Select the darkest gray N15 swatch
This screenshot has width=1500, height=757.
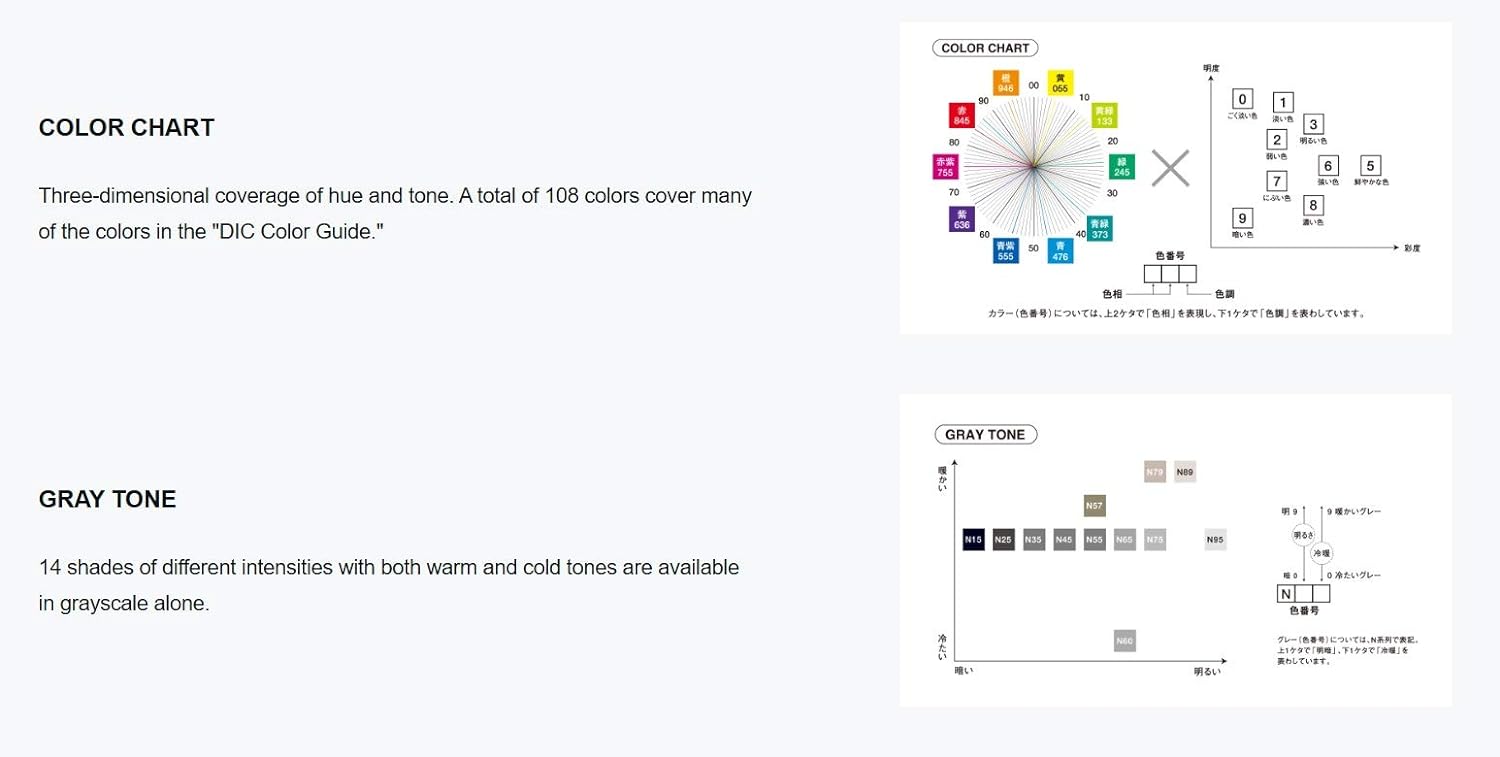[x=974, y=540]
